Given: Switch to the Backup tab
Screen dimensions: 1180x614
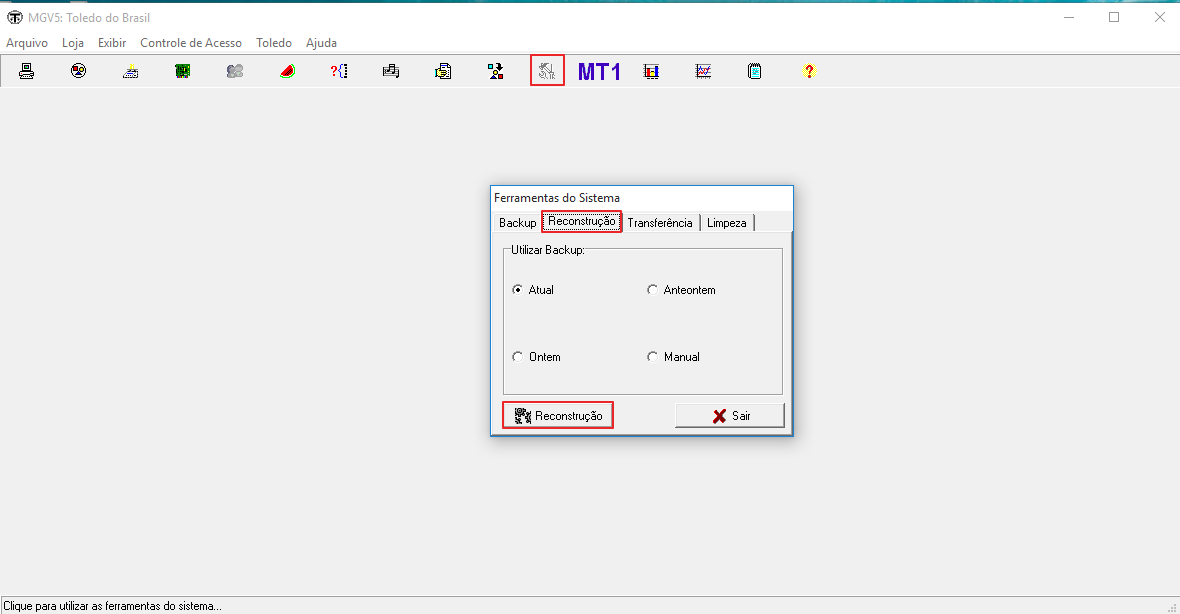Looking at the screenshot, I should click(x=517, y=223).
